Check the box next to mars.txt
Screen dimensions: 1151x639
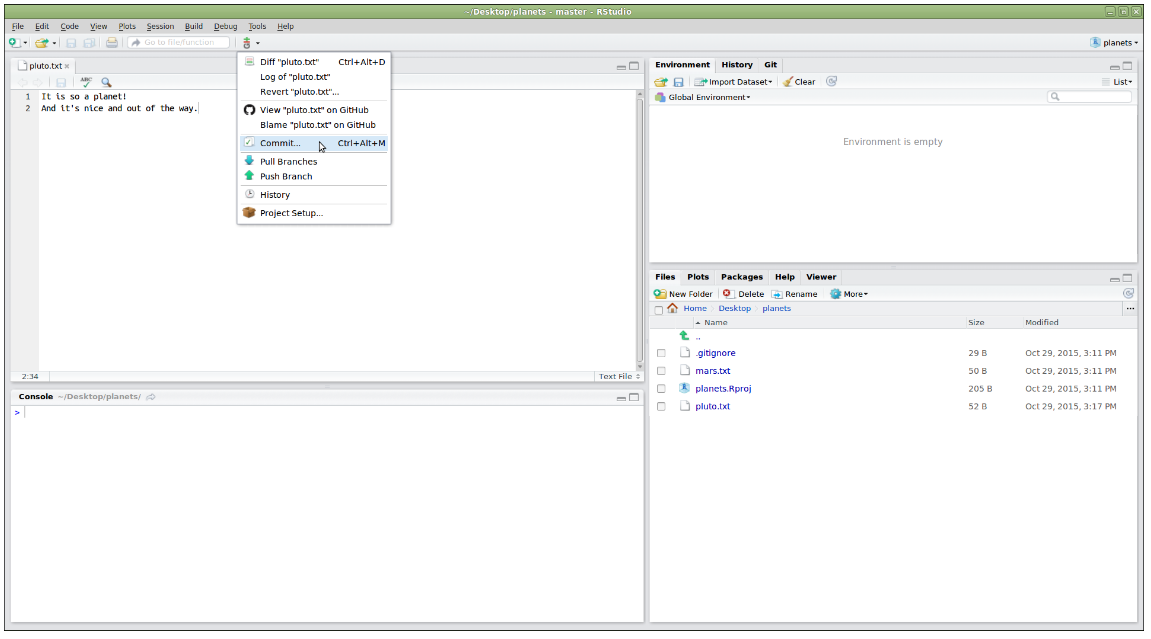(661, 371)
